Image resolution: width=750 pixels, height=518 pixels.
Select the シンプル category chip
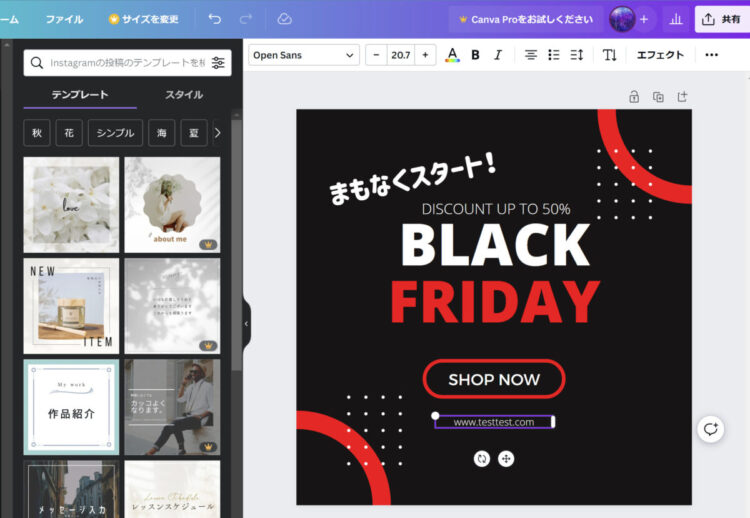point(115,133)
